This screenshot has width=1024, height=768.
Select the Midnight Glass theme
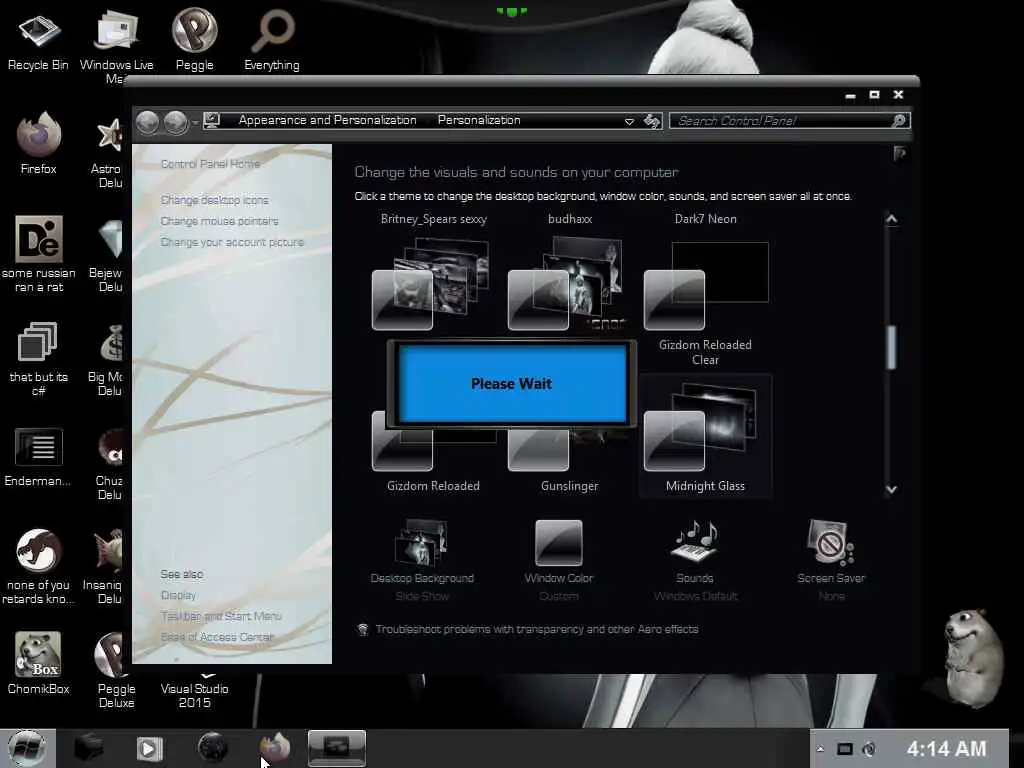click(x=705, y=436)
